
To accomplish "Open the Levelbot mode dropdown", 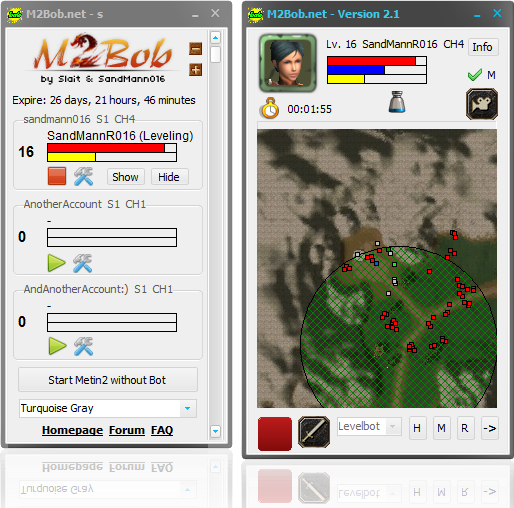I will 369,426.
